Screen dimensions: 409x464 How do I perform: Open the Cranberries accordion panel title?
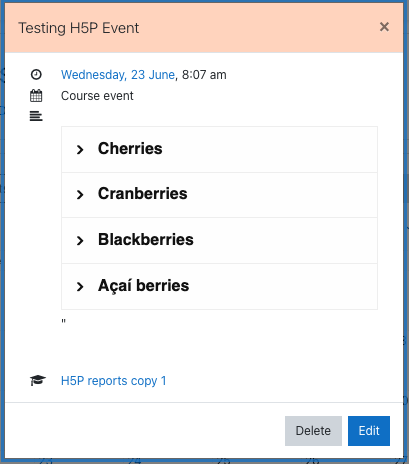click(x=143, y=193)
